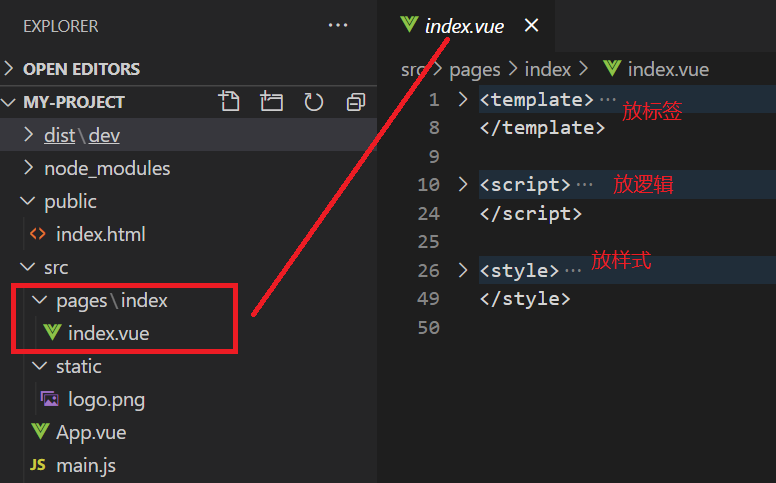Place cursor on the </style> closing tag
Screen dimensions: 776x483
(x=525, y=298)
